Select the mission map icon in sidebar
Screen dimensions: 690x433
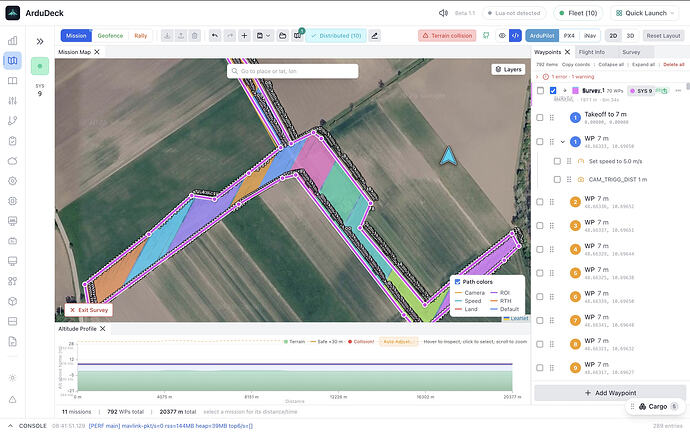pyautogui.click(x=12, y=61)
